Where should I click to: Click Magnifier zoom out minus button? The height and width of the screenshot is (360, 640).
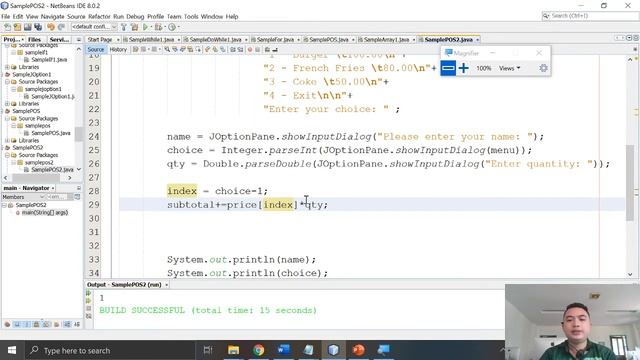(448, 68)
